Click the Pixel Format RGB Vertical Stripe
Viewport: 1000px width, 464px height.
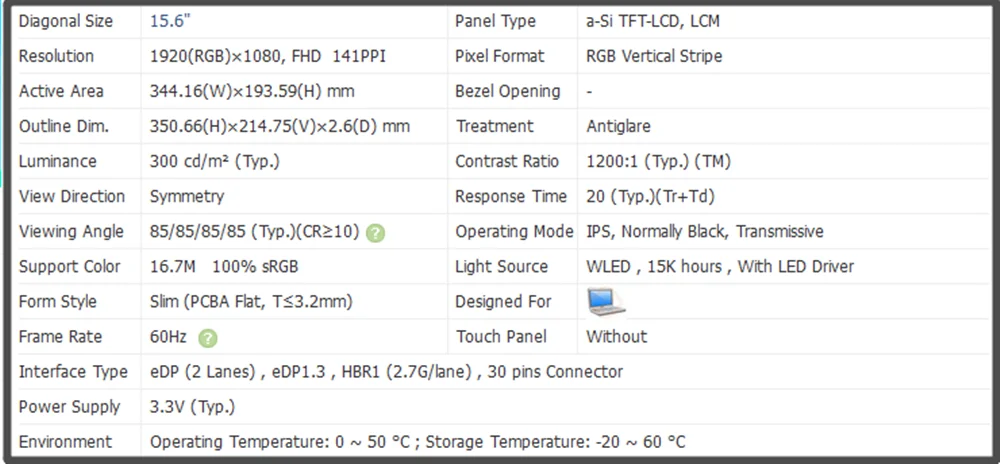pyautogui.click(x=654, y=56)
